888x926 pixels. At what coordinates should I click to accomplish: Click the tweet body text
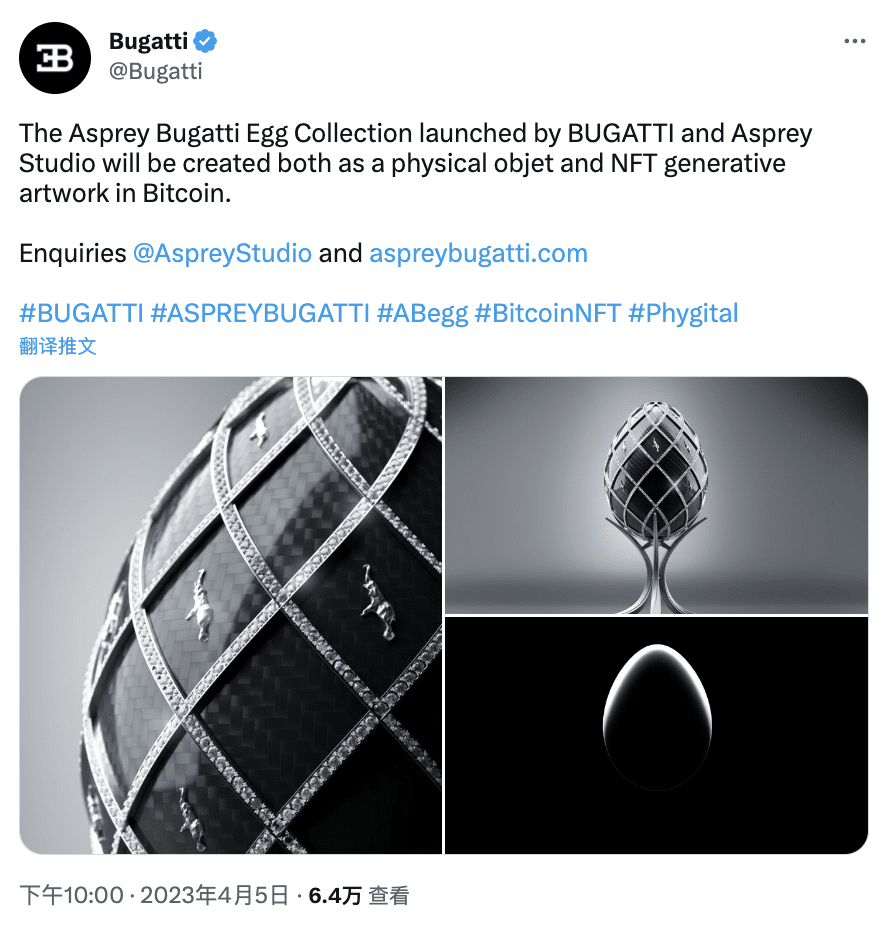[400, 160]
